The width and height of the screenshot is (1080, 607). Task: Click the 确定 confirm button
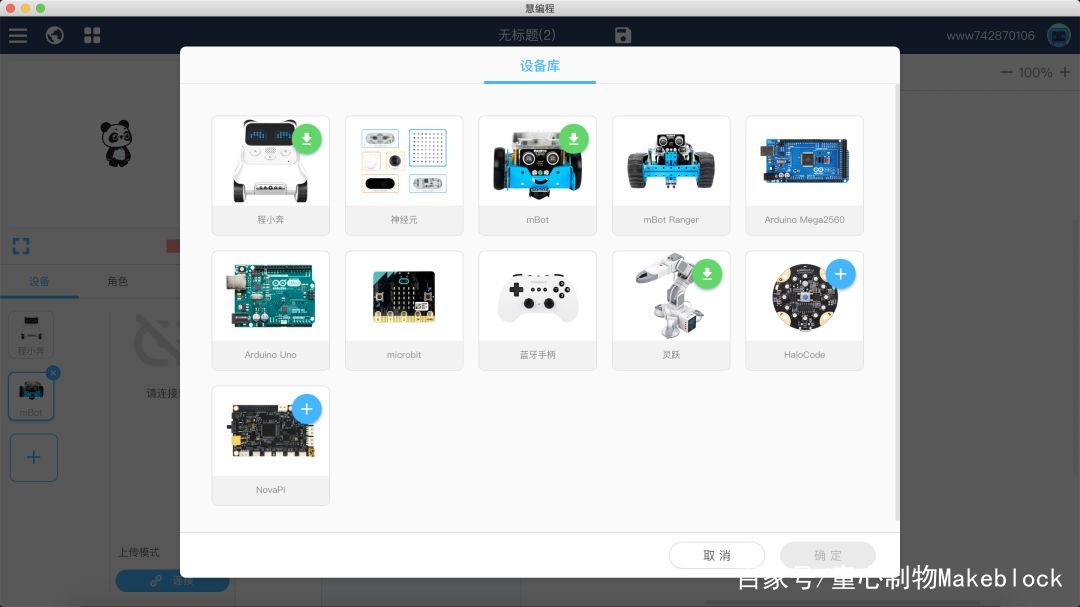point(828,555)
